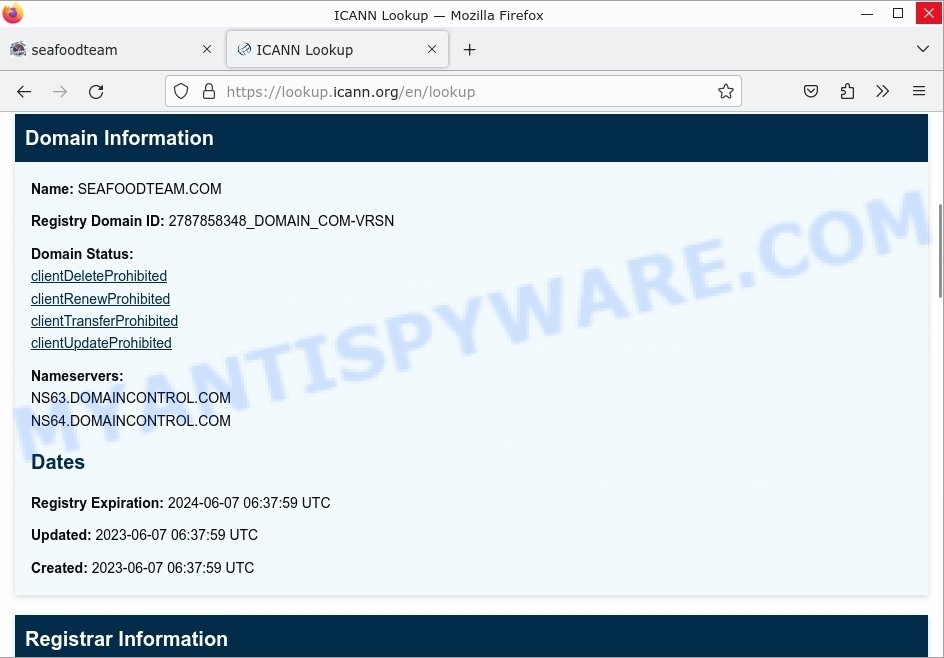Focus the URL address bar
Image resolution: width=944 pixels, height=658 pixels.
pos(453,92)
